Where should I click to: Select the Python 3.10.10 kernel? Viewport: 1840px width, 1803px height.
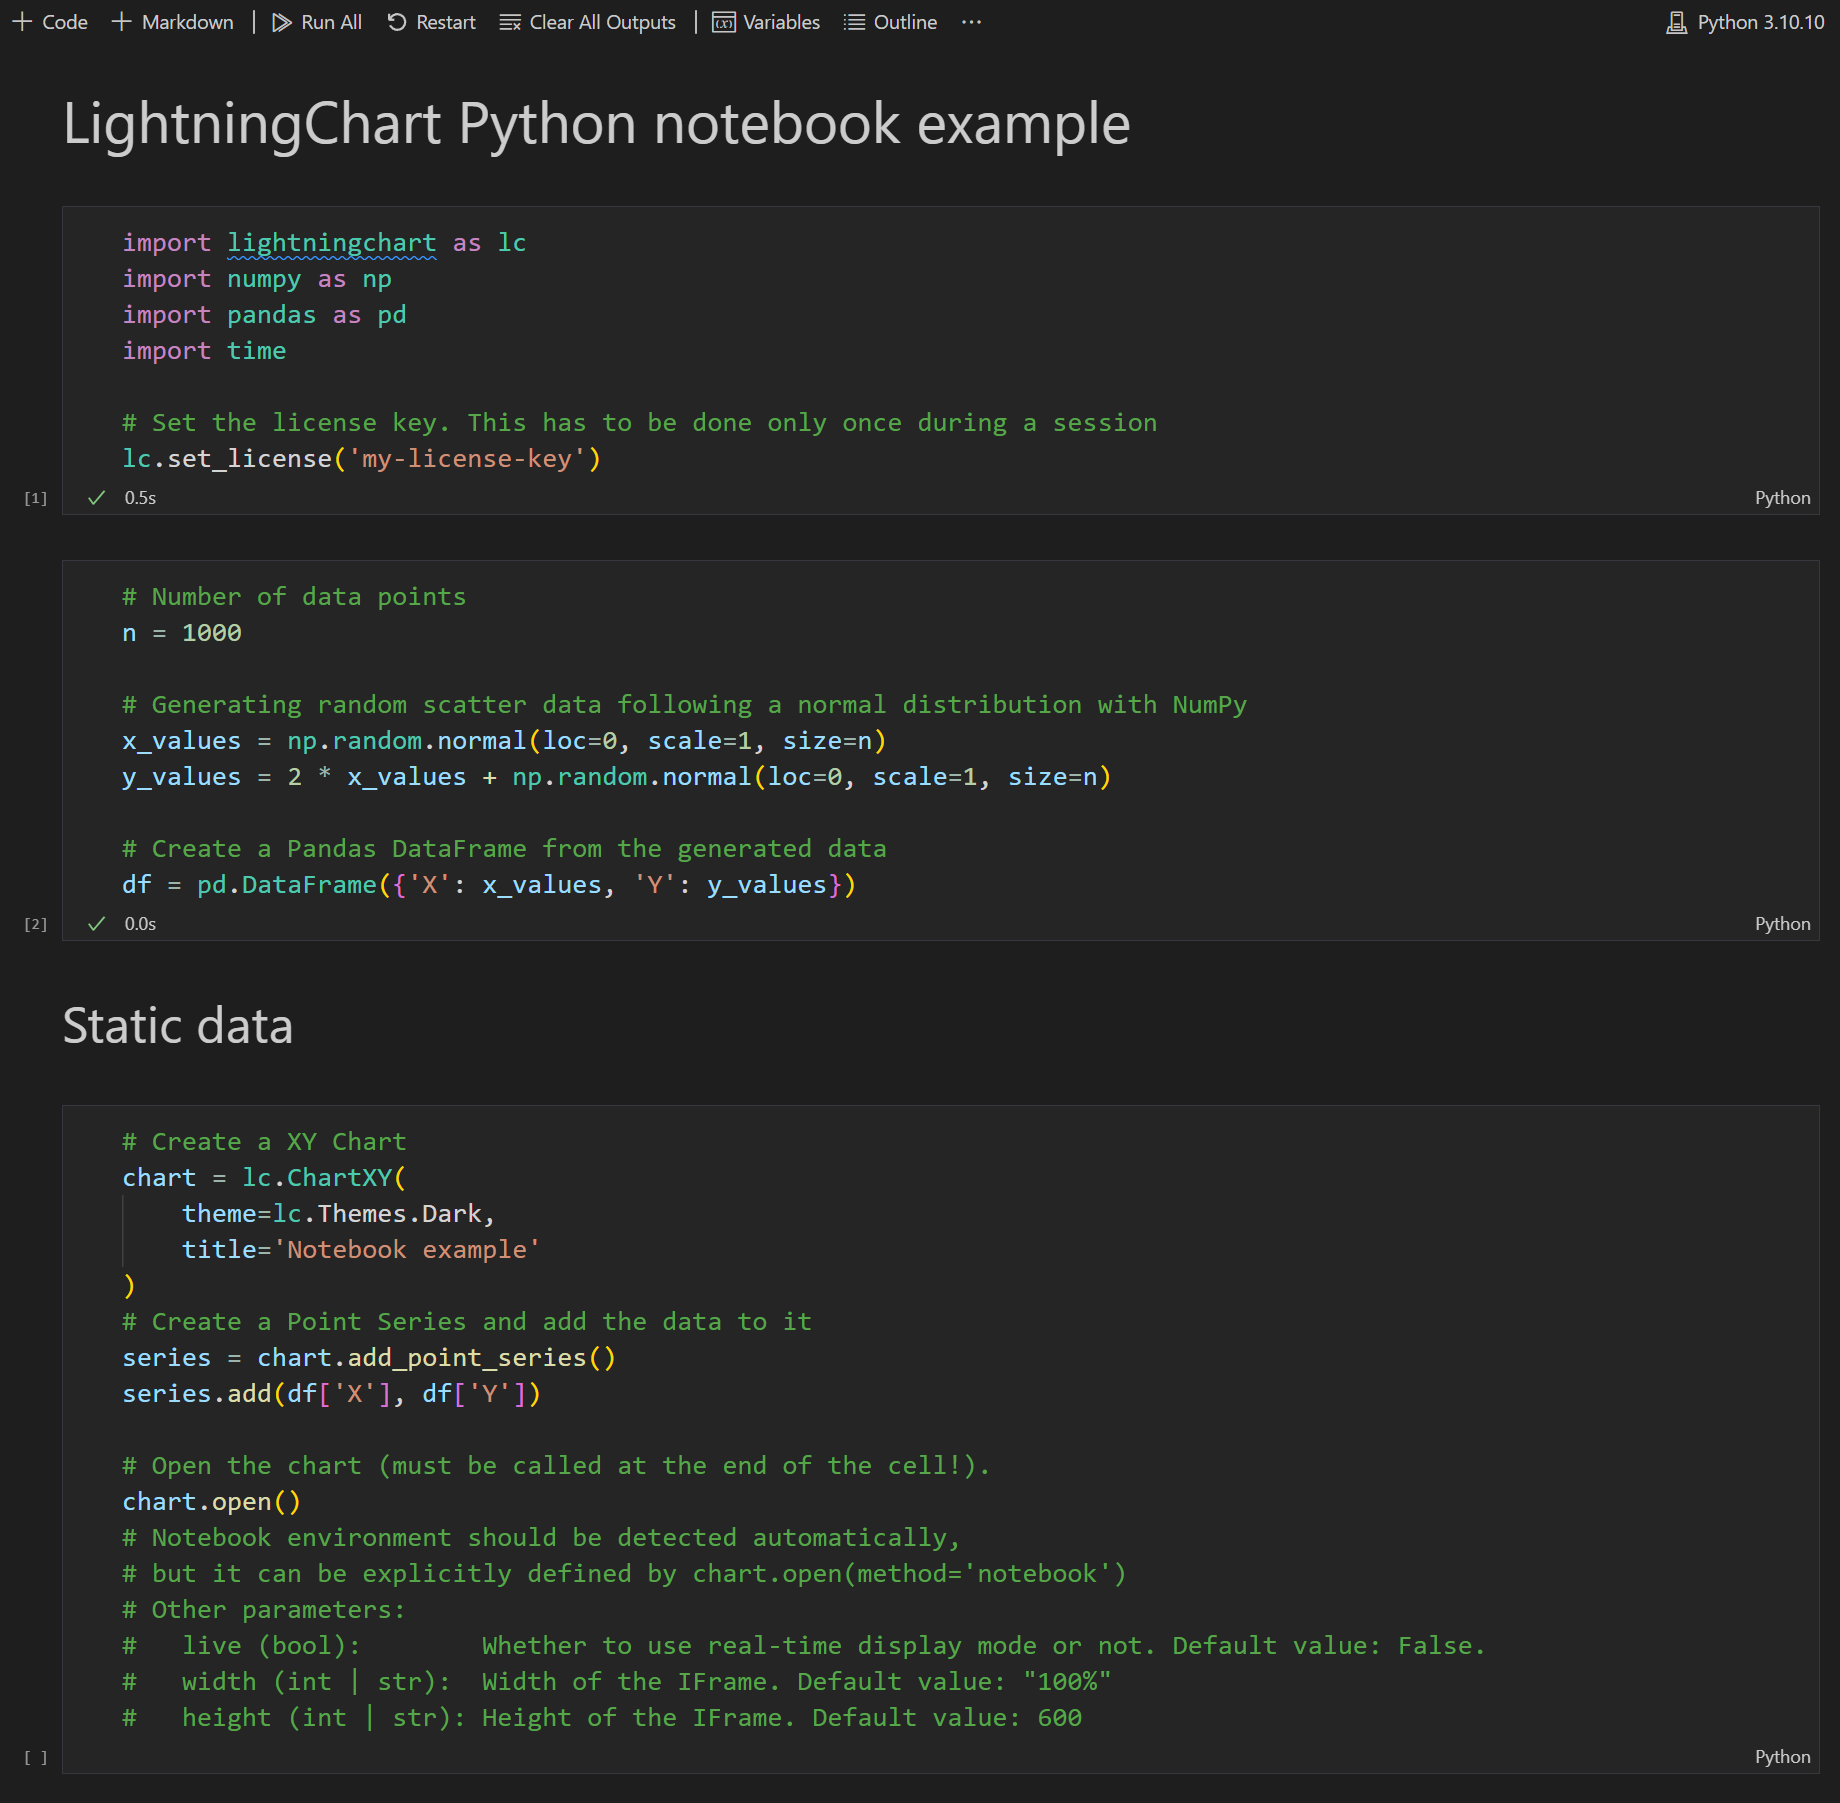(x=1745, y=22)
